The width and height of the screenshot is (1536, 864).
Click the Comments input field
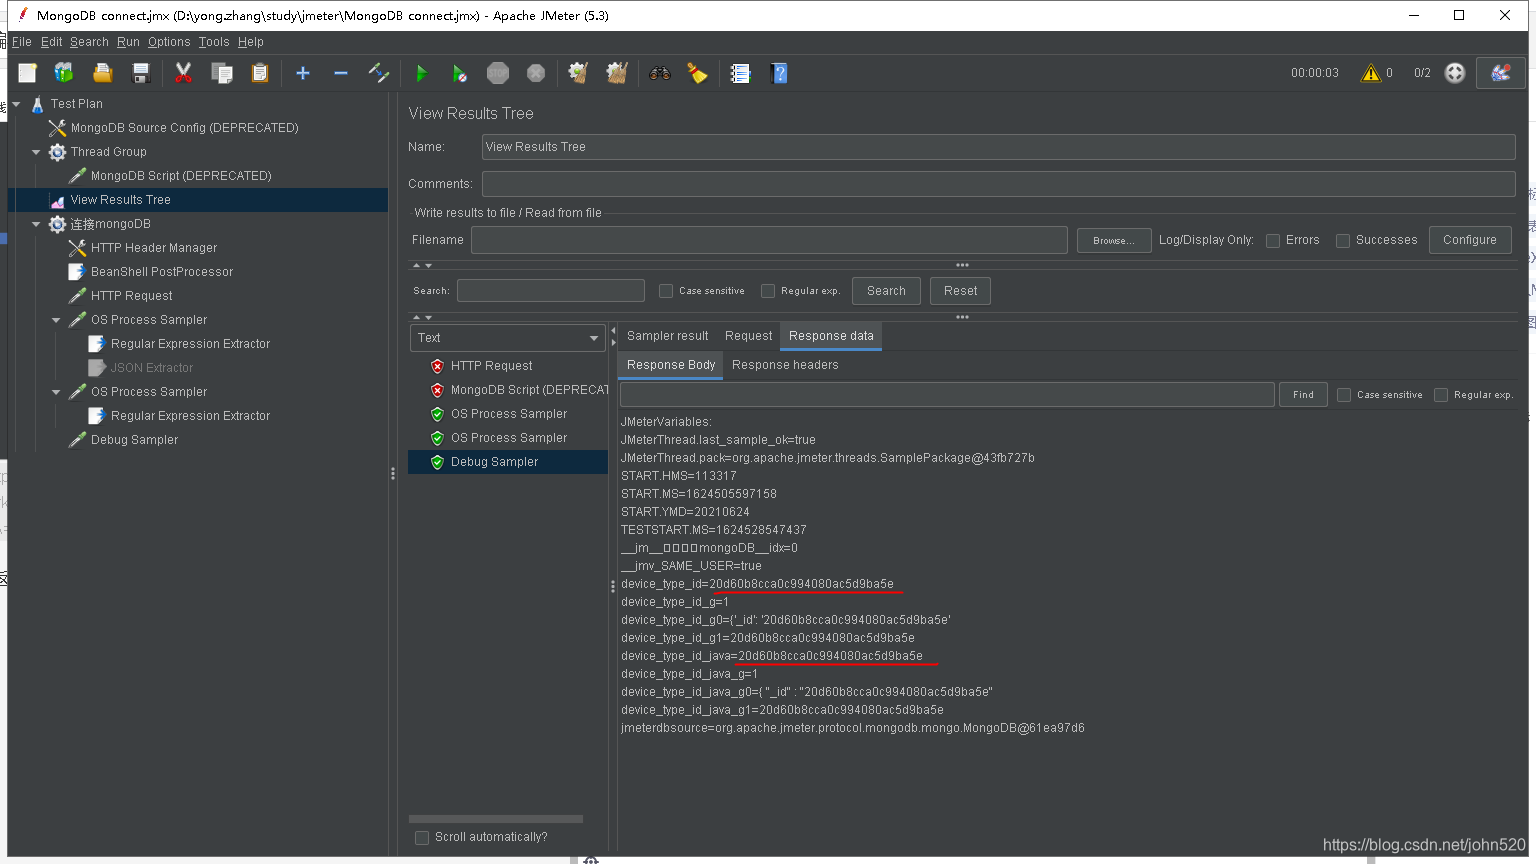(998, 184)
